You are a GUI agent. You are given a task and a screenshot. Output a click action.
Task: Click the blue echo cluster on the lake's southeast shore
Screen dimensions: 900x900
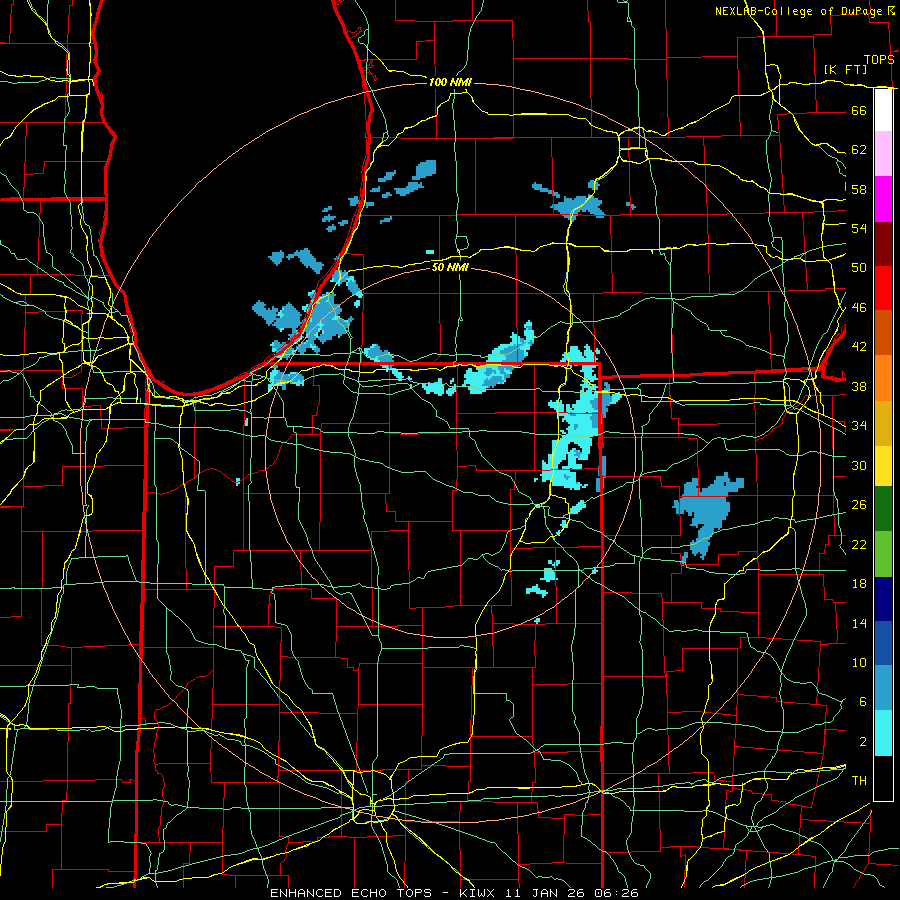point(307,321)
